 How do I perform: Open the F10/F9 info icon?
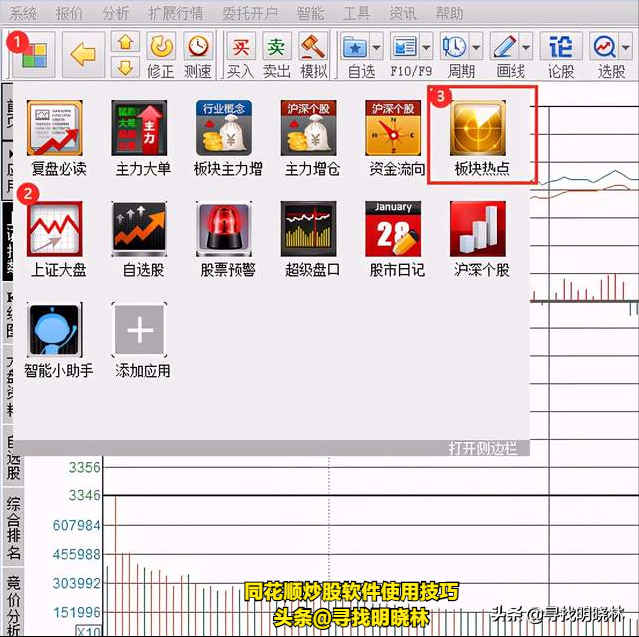pyautogui.click(x=405, y=46)
